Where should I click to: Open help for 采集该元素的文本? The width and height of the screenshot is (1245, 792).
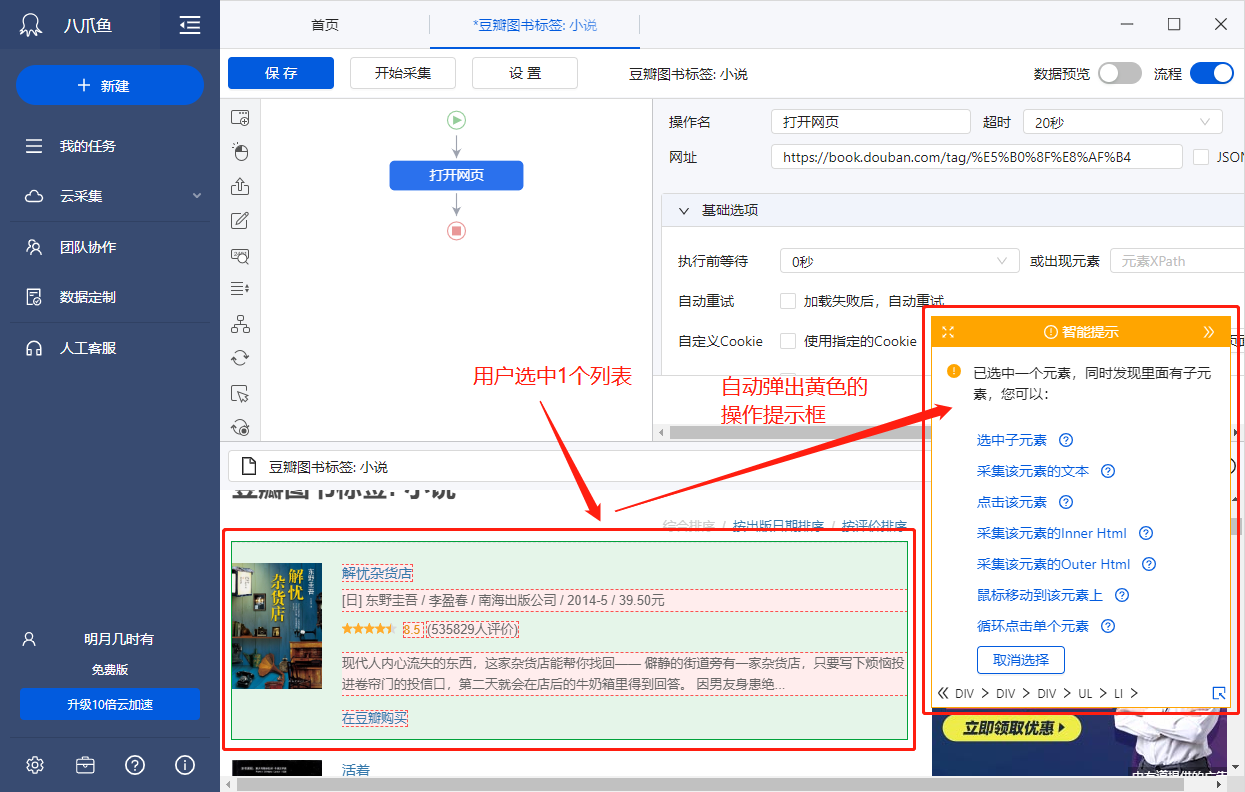pyautogui.click(x=1108, y=471)
